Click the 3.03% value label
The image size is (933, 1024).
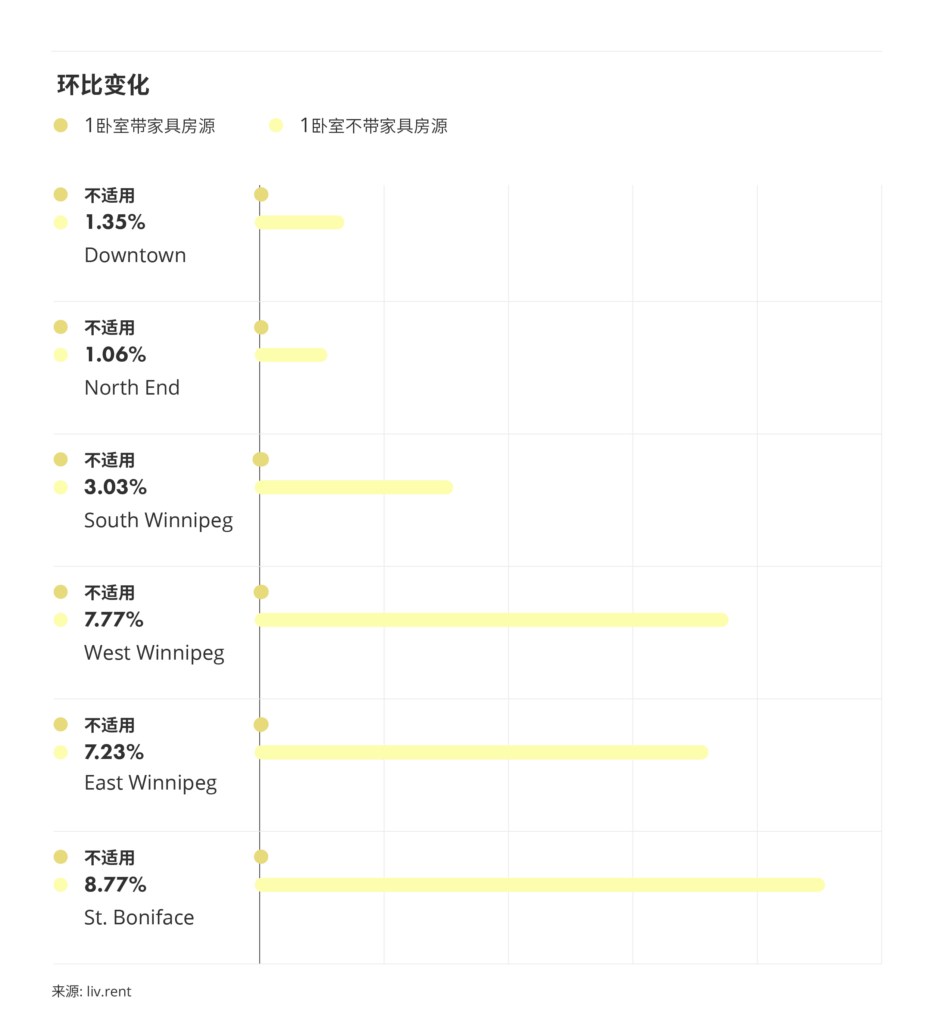click(x=115, y=487)
